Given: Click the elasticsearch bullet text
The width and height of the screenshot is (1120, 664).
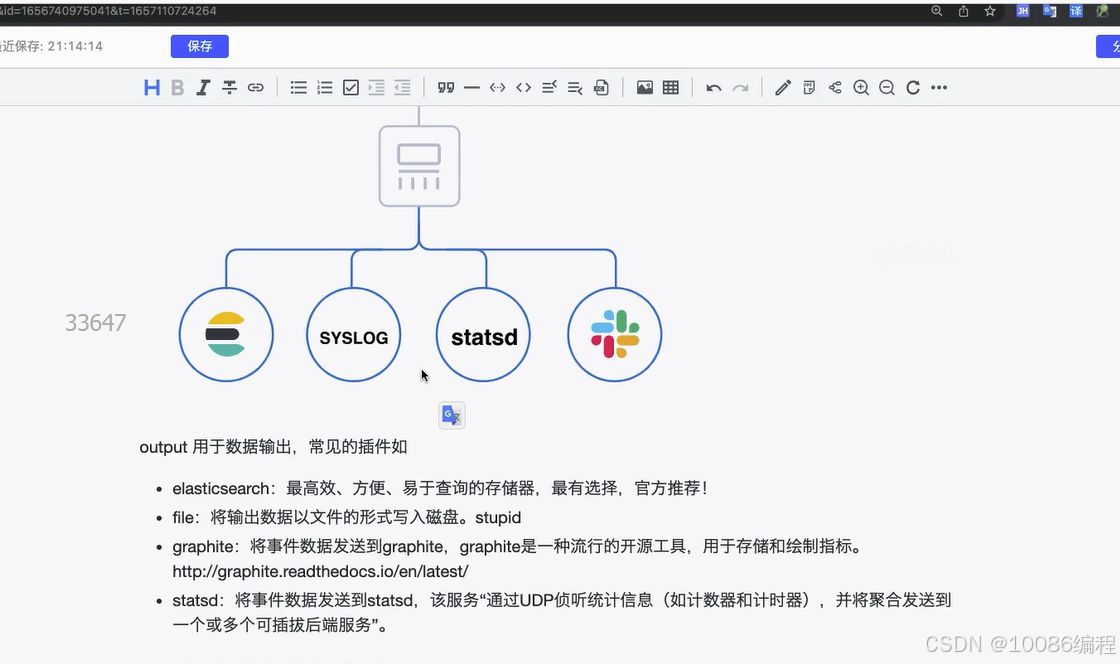Looking at the screenshot, I should [440, 488].
